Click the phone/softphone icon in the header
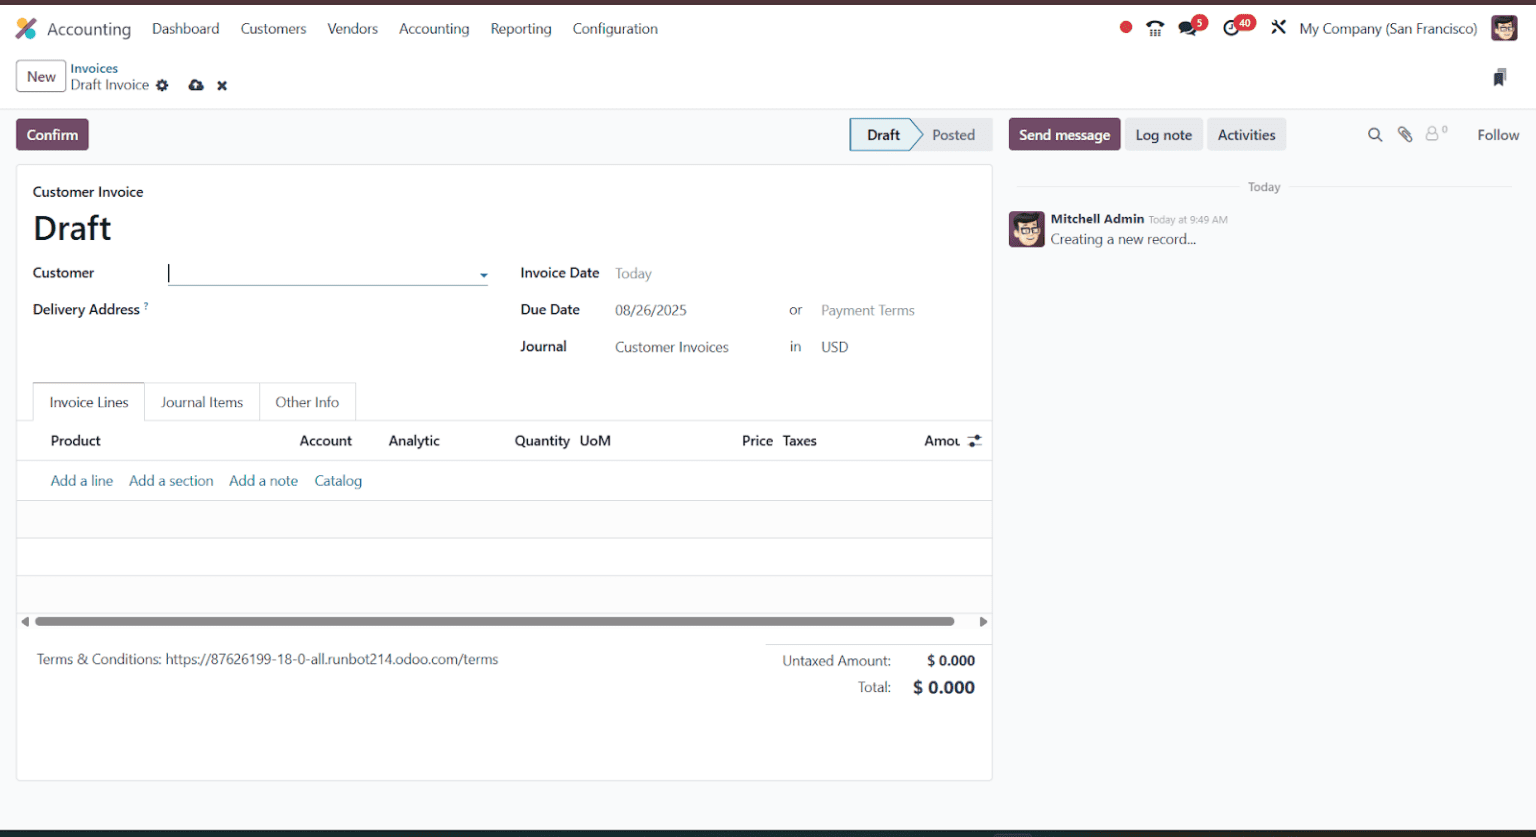This screenshot has width=1536, height=837. tap(1154, 28)
